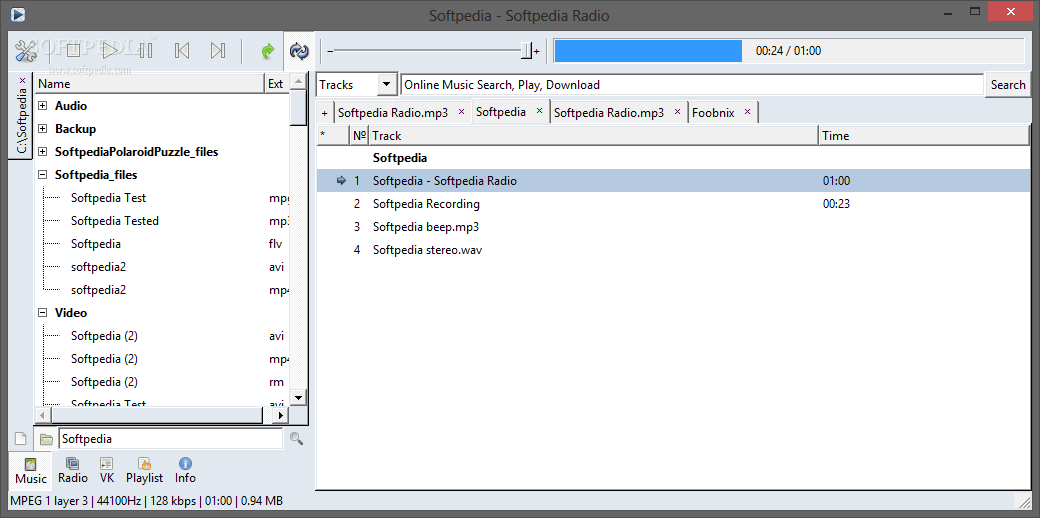
Task: Select the Softpedia playlist tab
Action: [x=501, y=111]
